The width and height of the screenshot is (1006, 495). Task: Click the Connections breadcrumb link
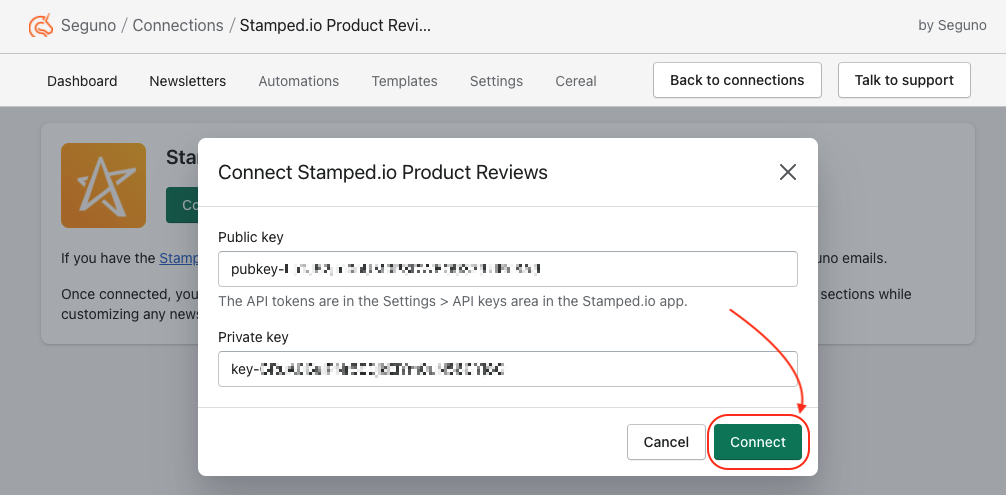pos(178,26)
